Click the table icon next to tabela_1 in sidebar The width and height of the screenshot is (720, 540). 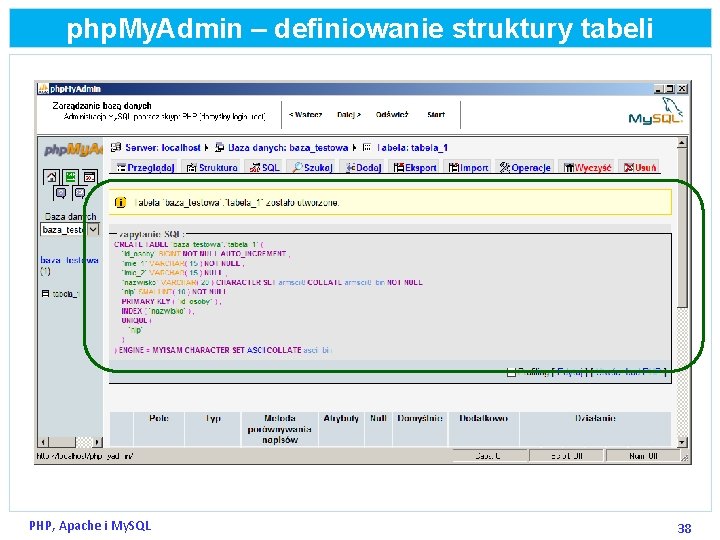coord(45,293)
